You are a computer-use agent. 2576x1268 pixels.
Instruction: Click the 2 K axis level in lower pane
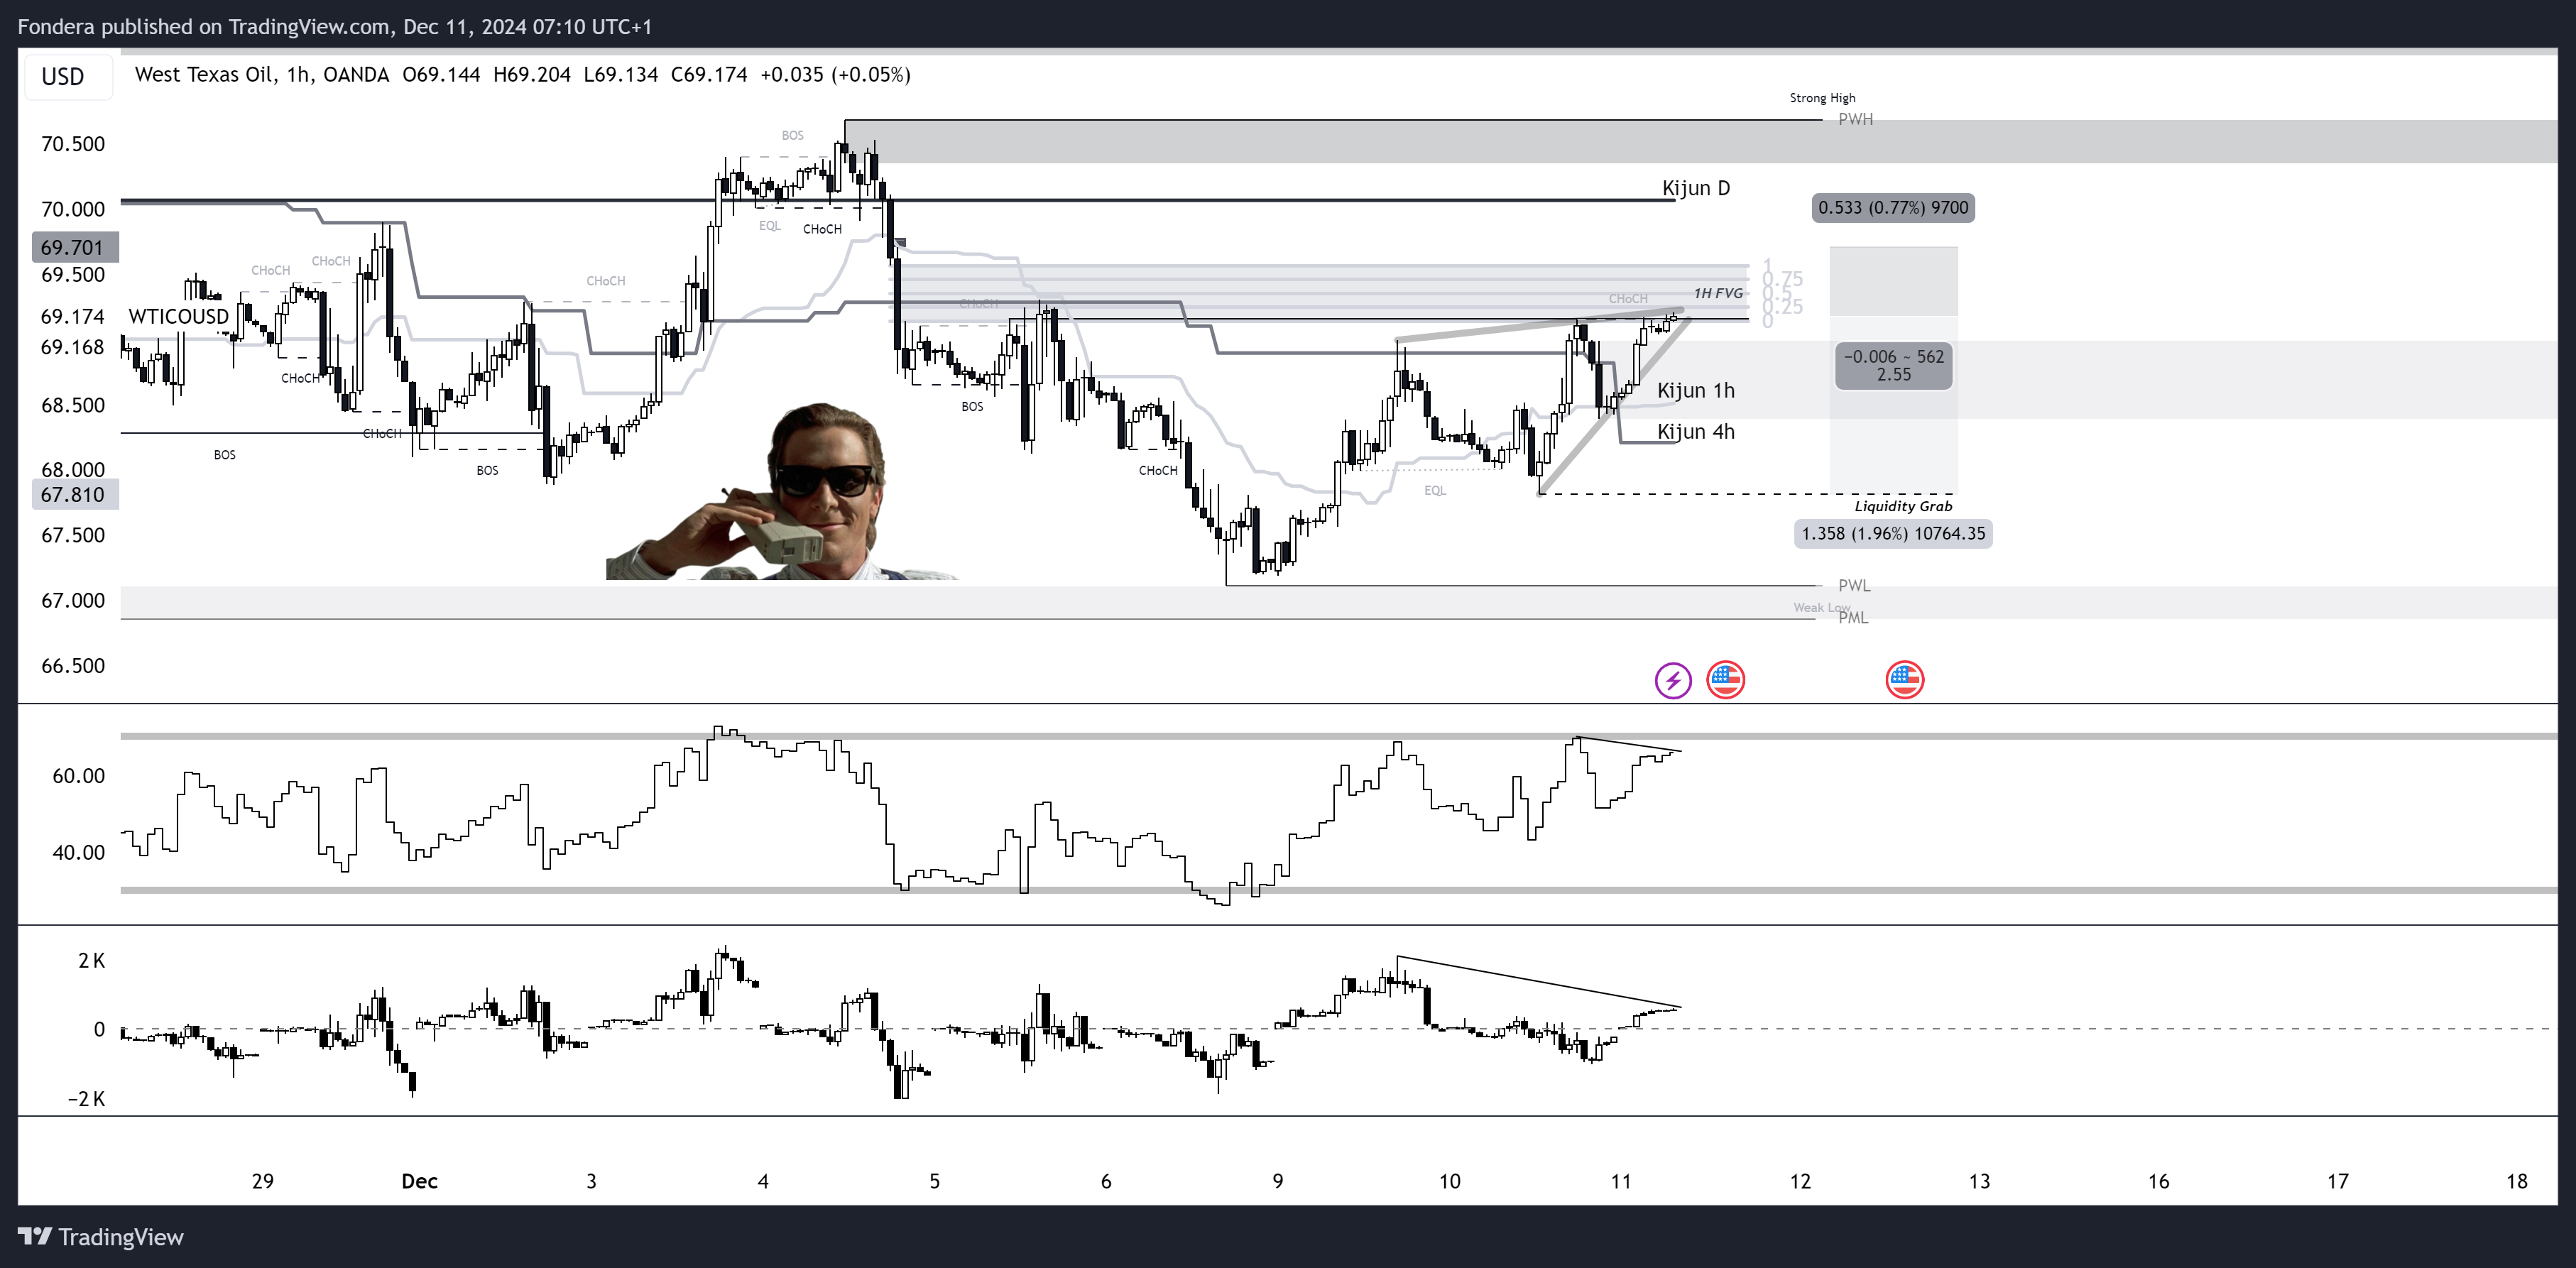pos(91,960)
